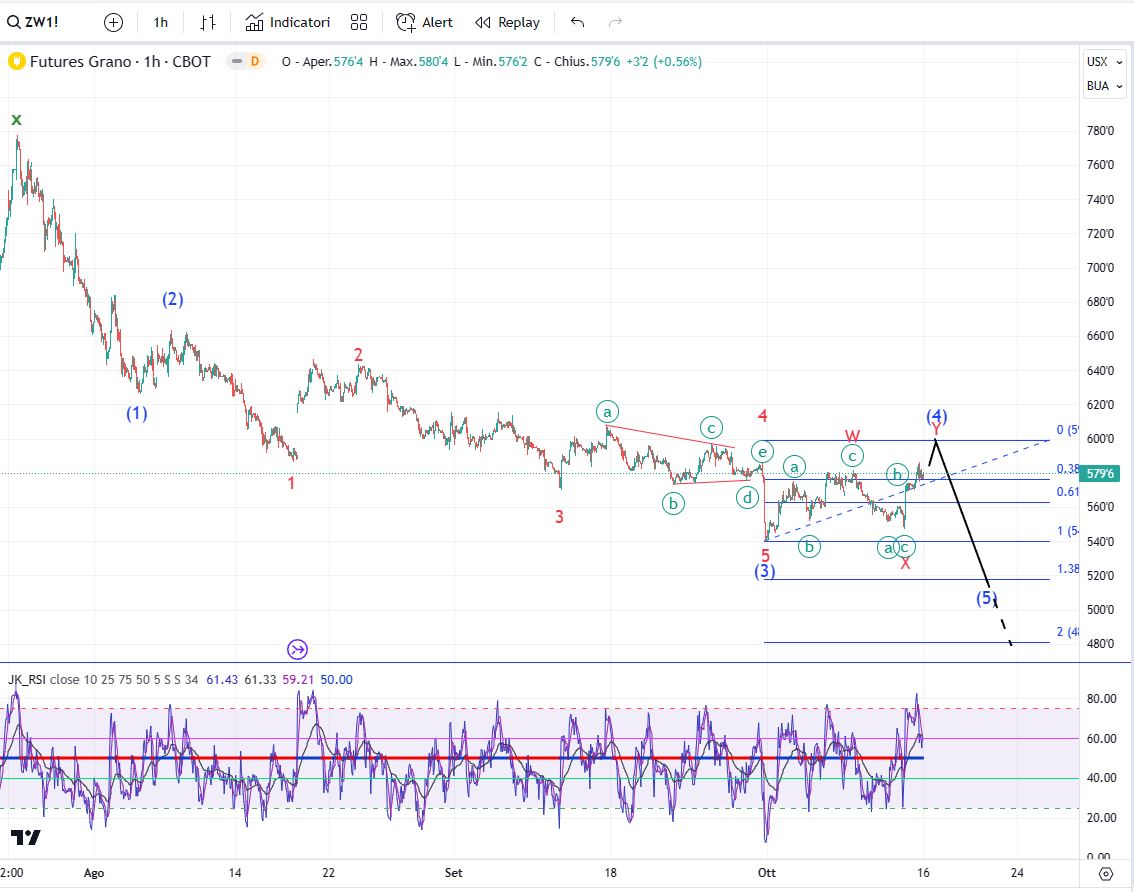Click the Set label on time axis
Screen dimensions: 1134x892
pos(453,872)
